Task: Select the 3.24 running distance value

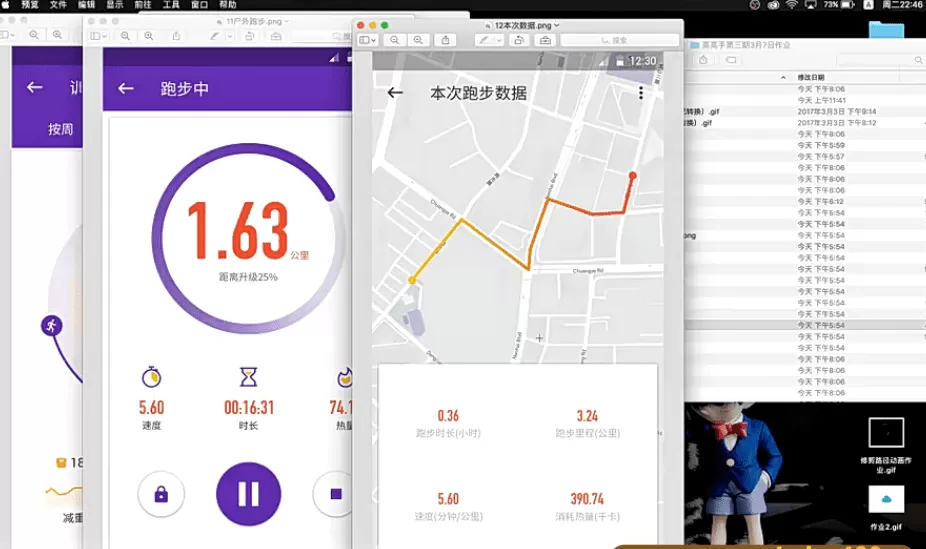Action: click(x=587, y=416)
